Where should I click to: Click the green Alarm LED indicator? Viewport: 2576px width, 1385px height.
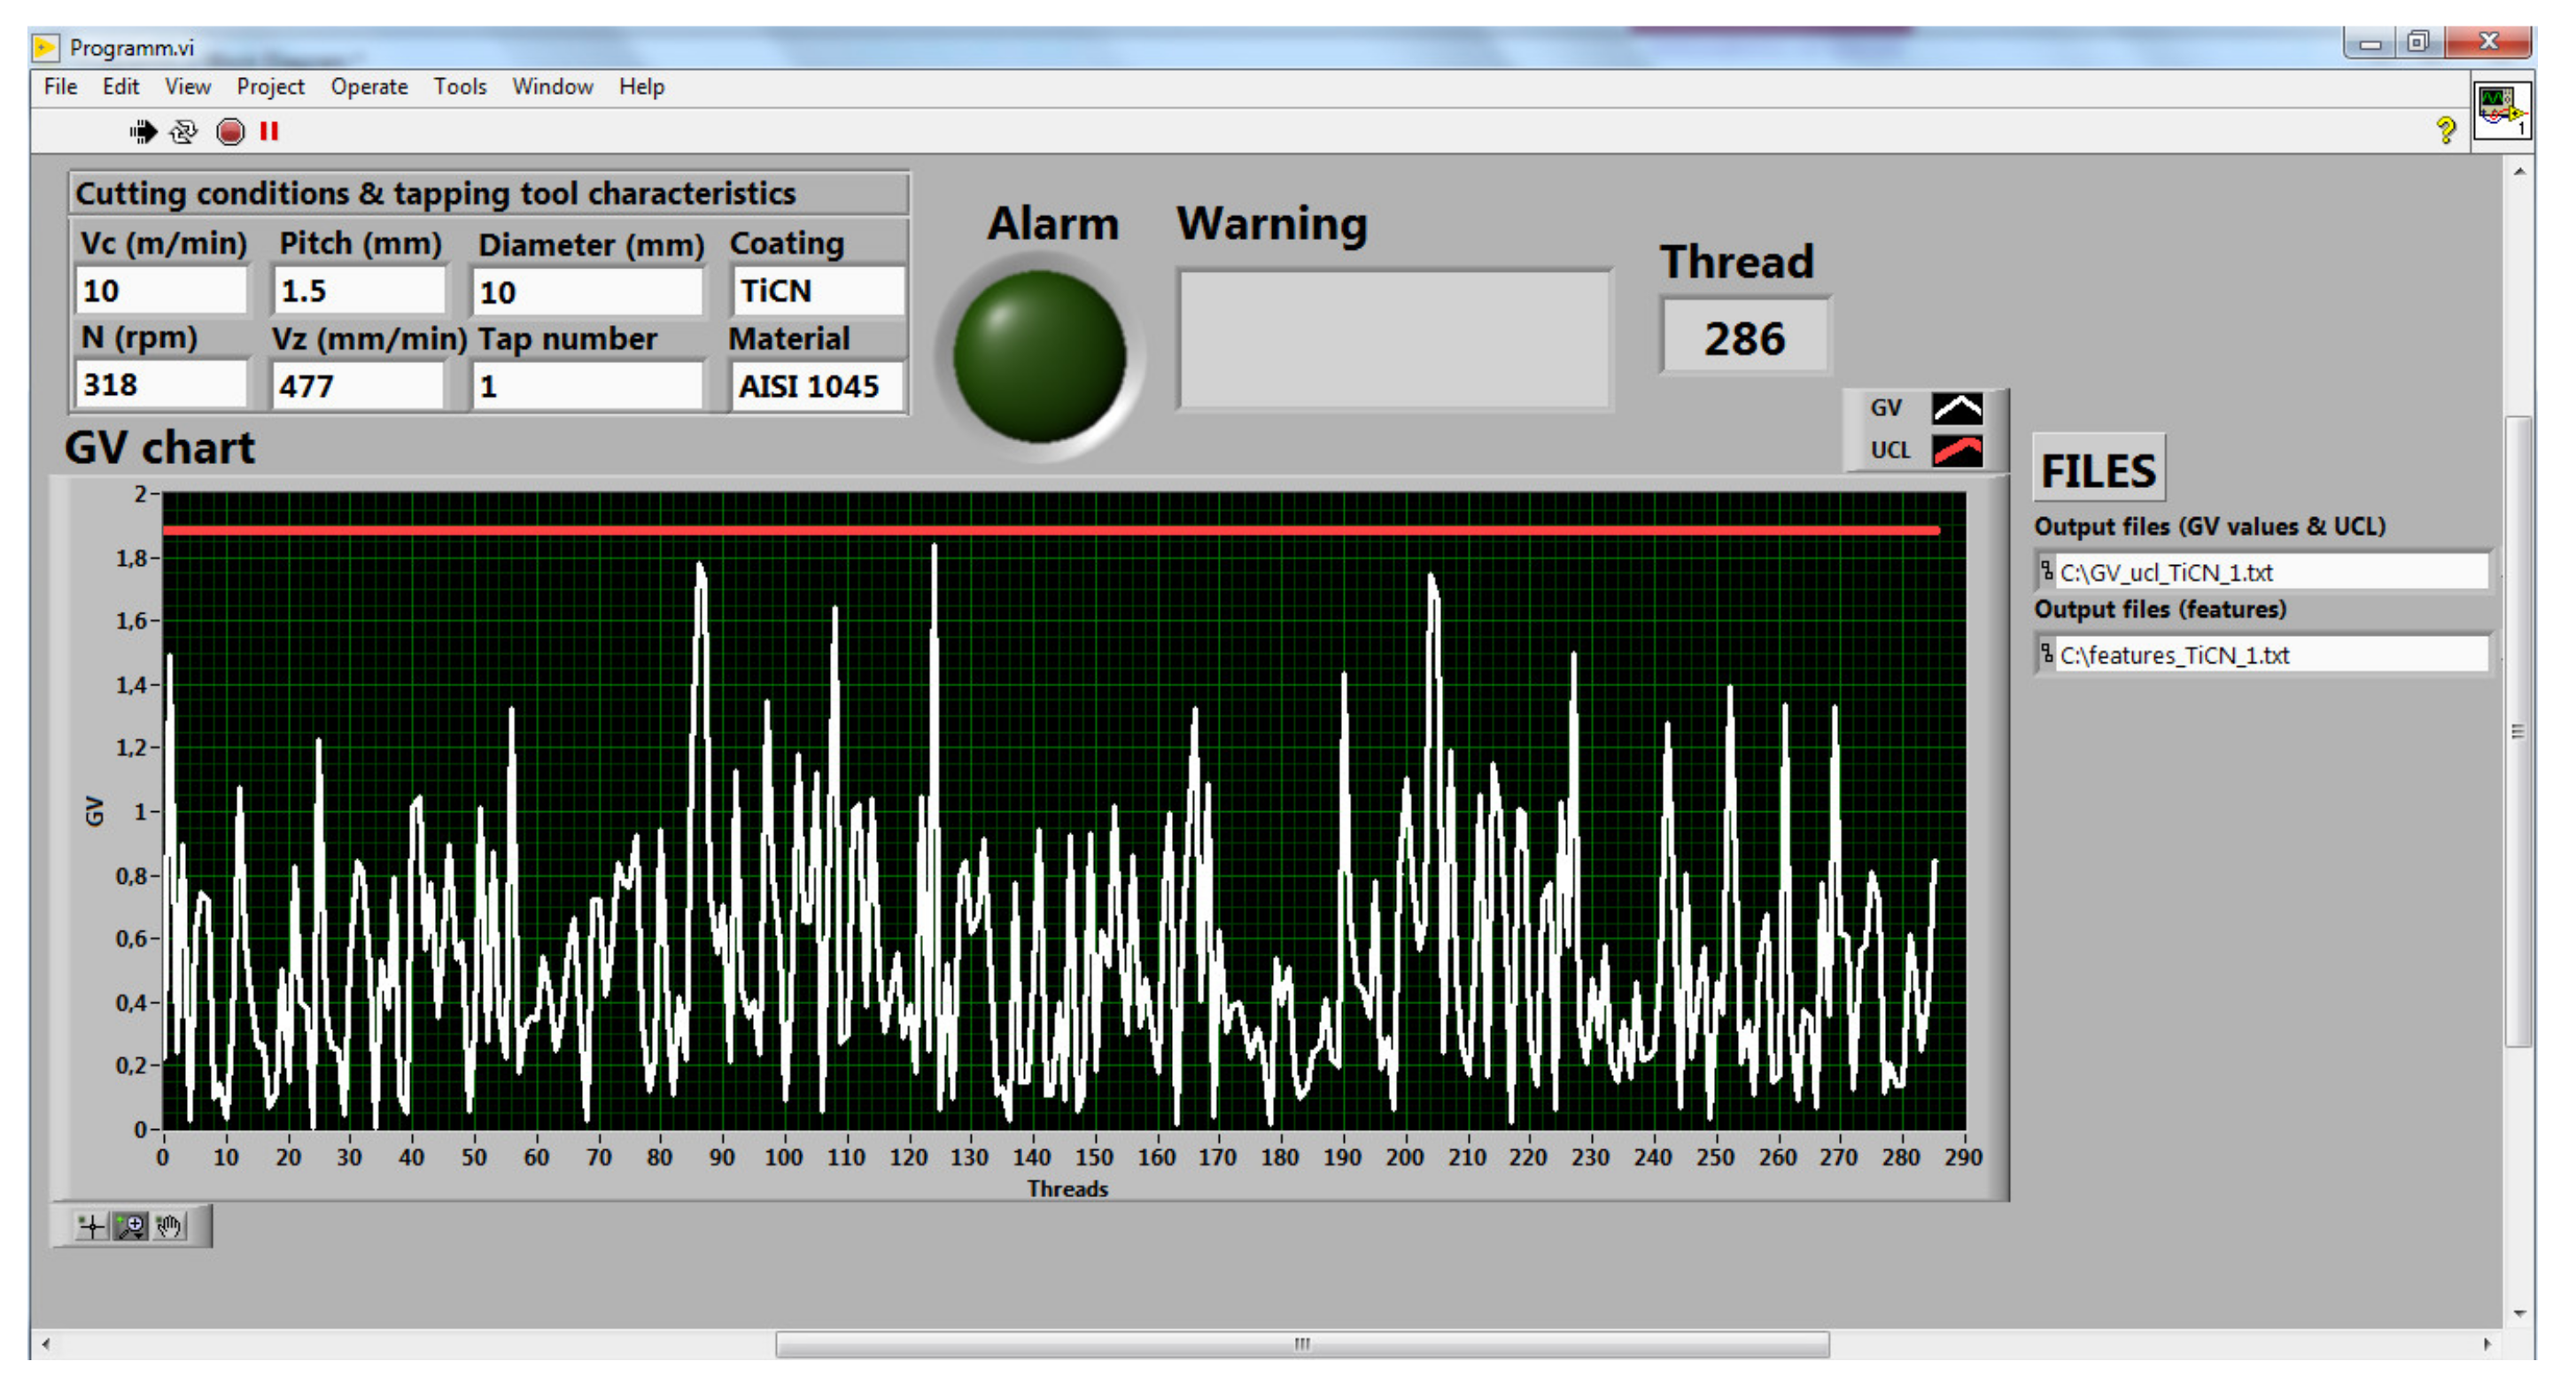point(1039,355)
